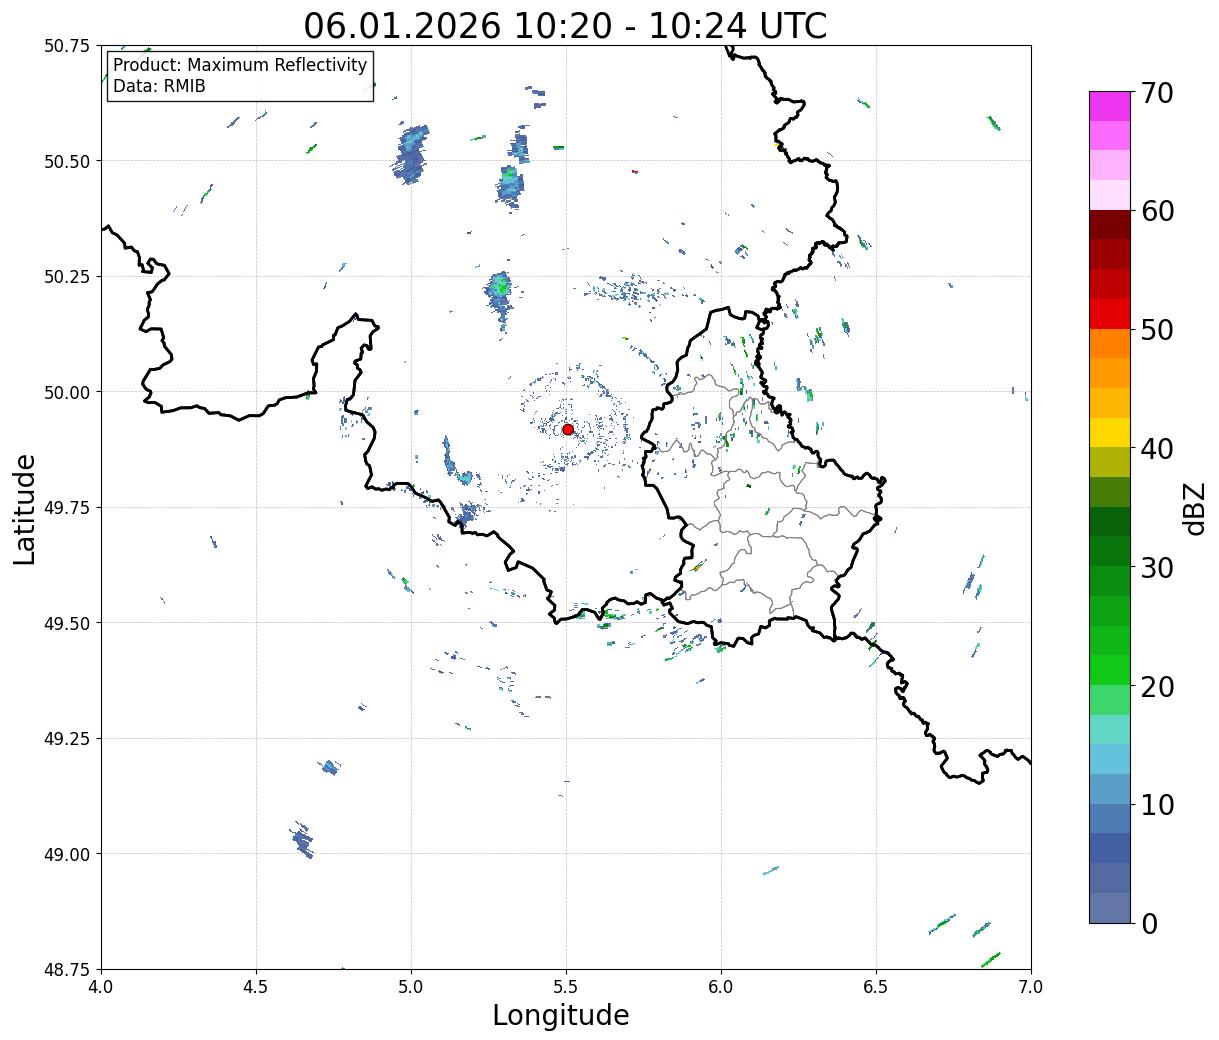Screen dimensions: 1219x1040
Task: Click the longitude tick label 5.5
Action: (566, 987)
